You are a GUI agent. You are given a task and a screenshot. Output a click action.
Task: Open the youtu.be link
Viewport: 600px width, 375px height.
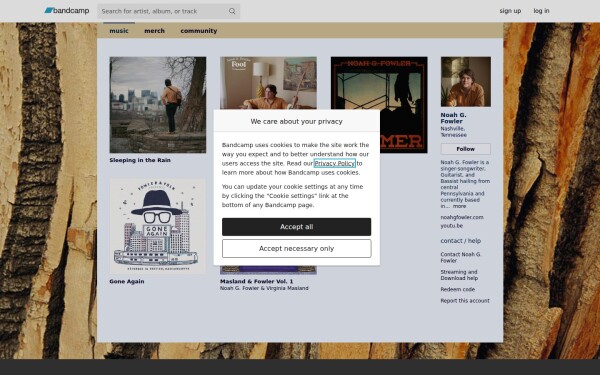[x=452, y=226]
